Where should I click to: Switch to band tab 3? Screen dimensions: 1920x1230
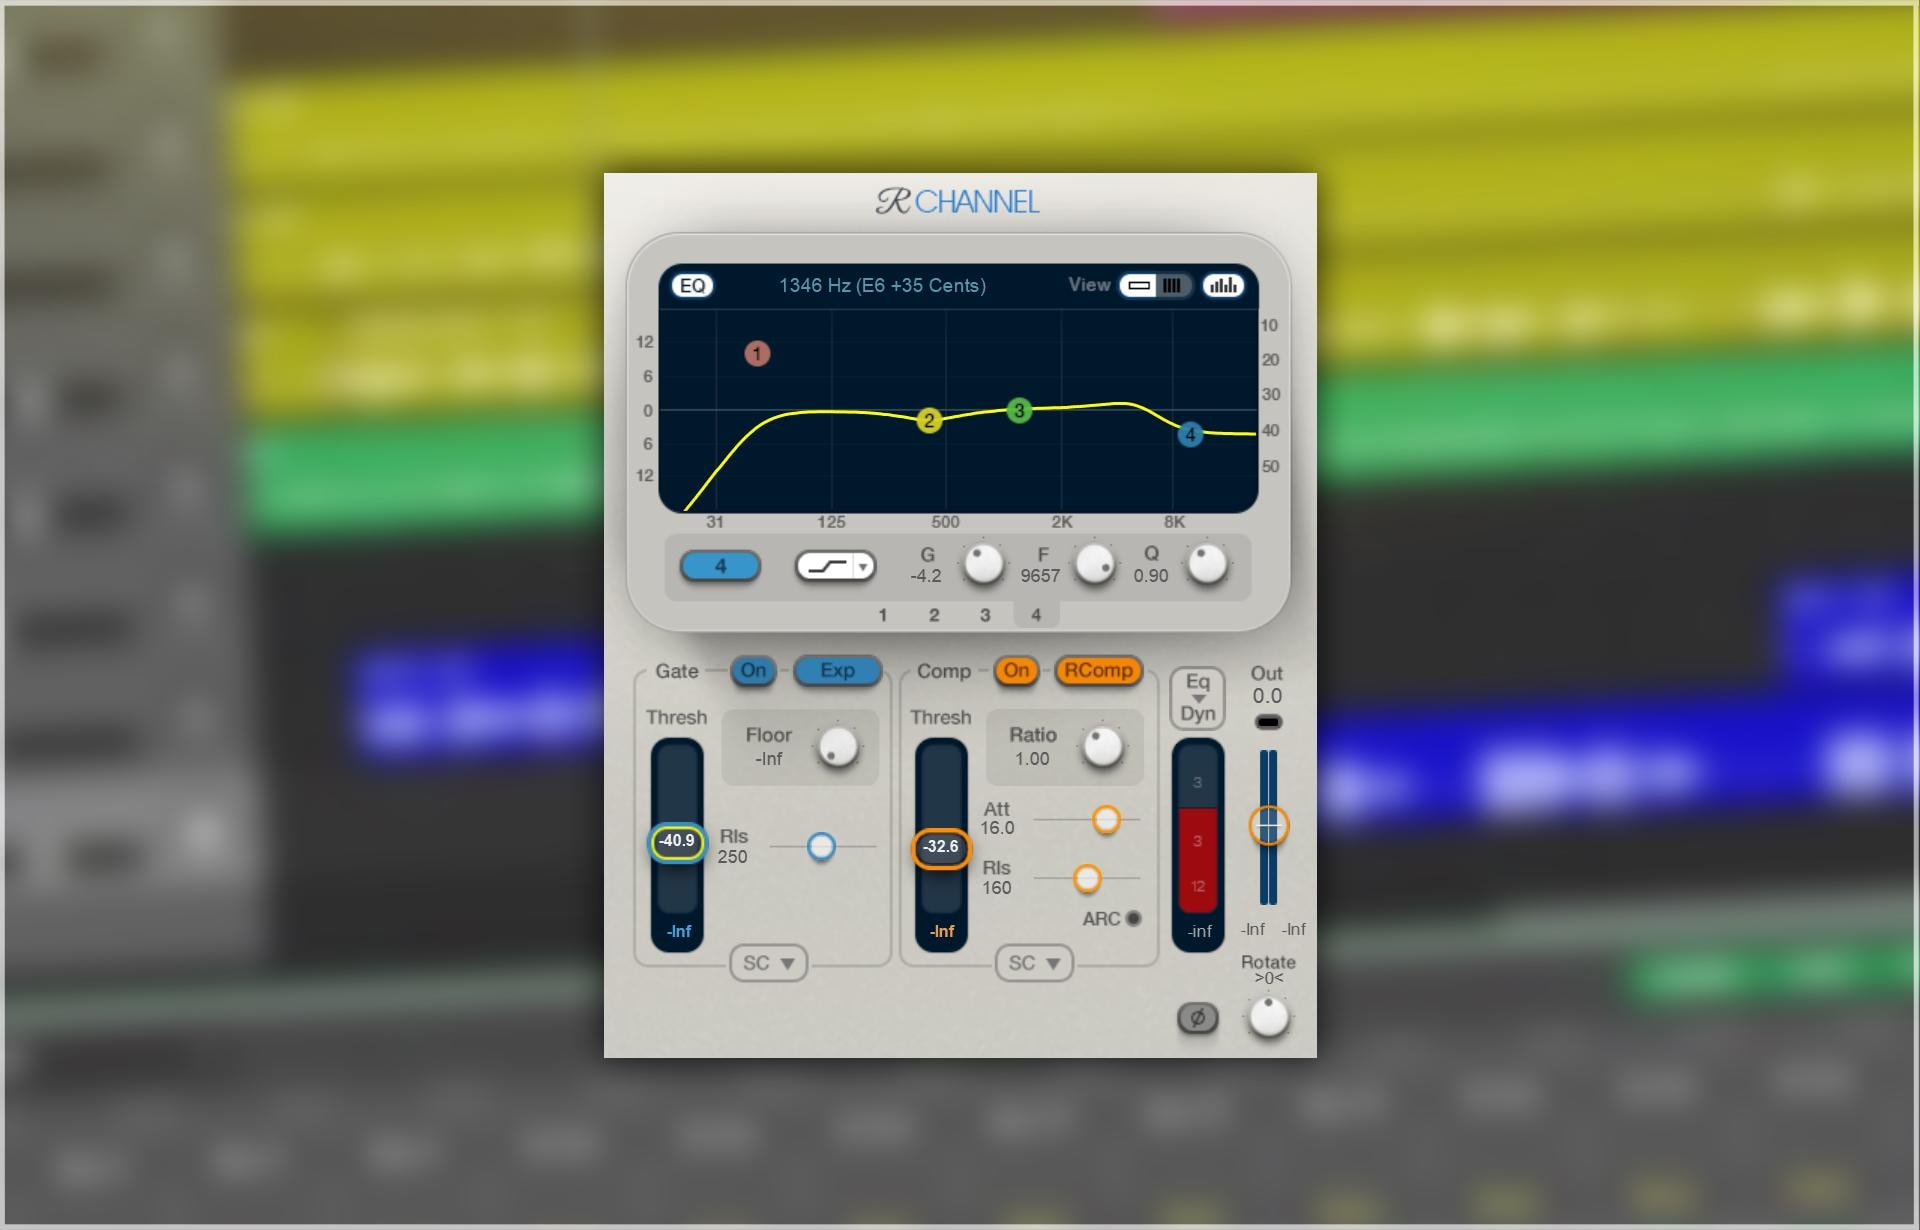coord(985,615)
